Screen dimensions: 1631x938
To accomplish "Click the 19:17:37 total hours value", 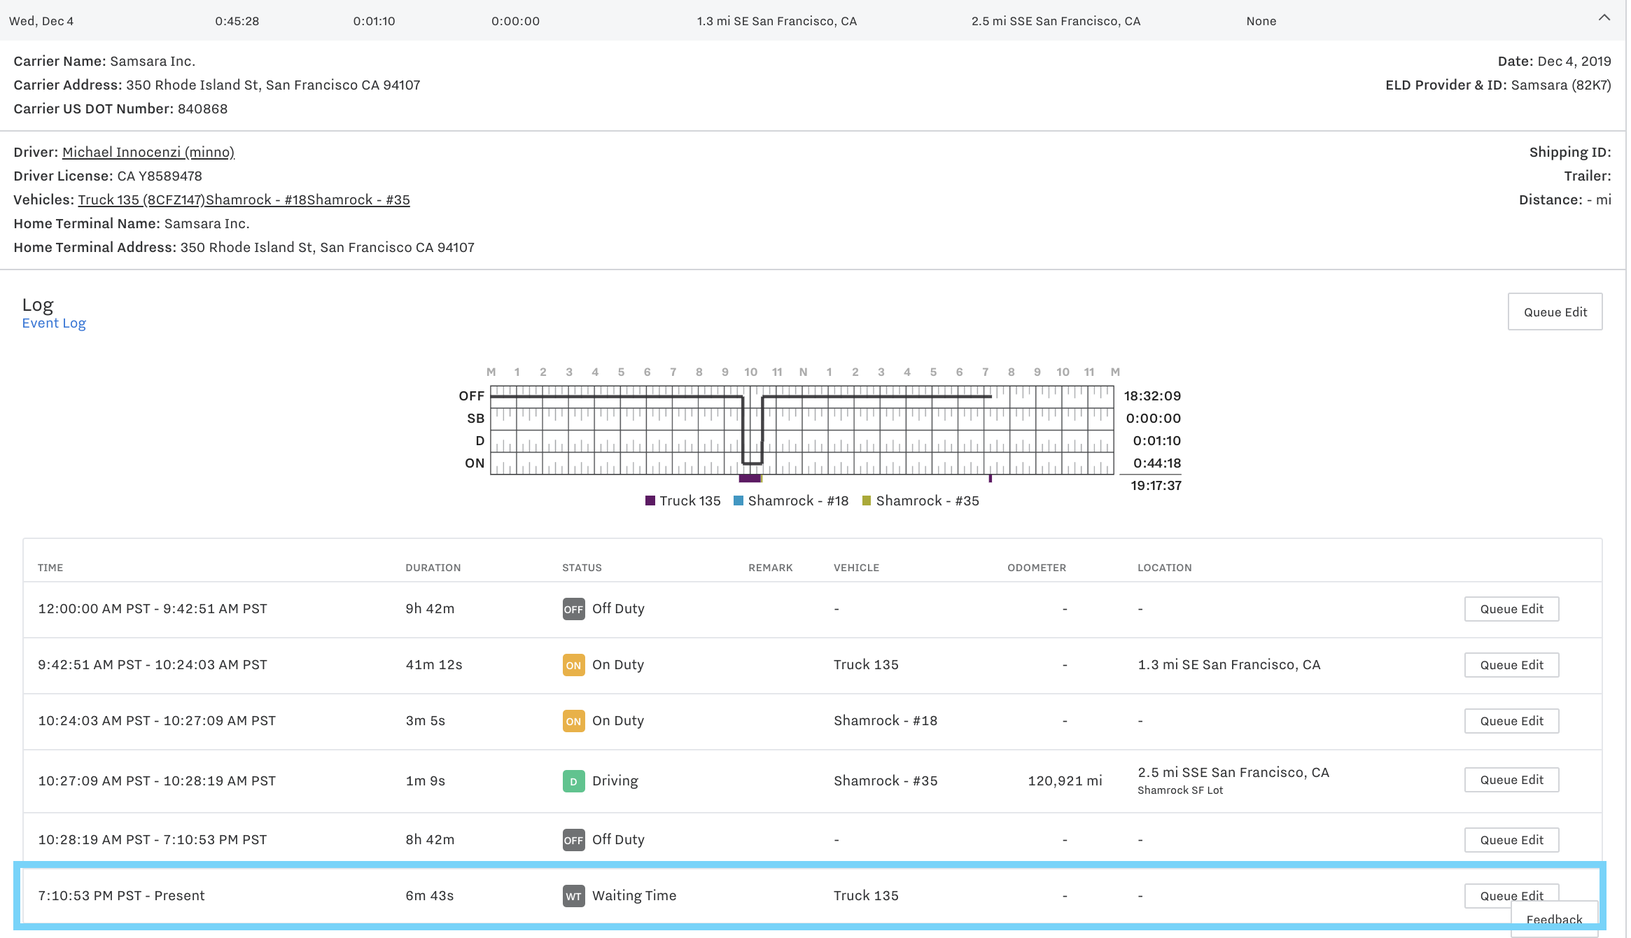I will pyautogui.click(x=1156, y=486).
